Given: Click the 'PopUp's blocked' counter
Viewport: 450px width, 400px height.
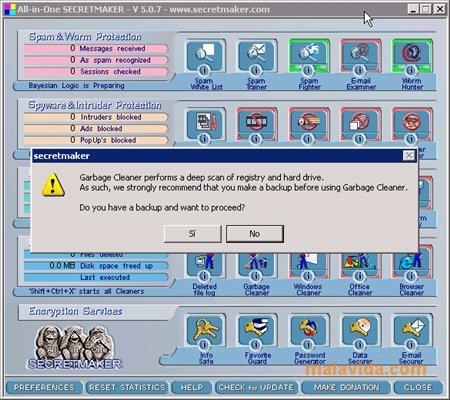Looking at the screenshot, I should point(96,140).
